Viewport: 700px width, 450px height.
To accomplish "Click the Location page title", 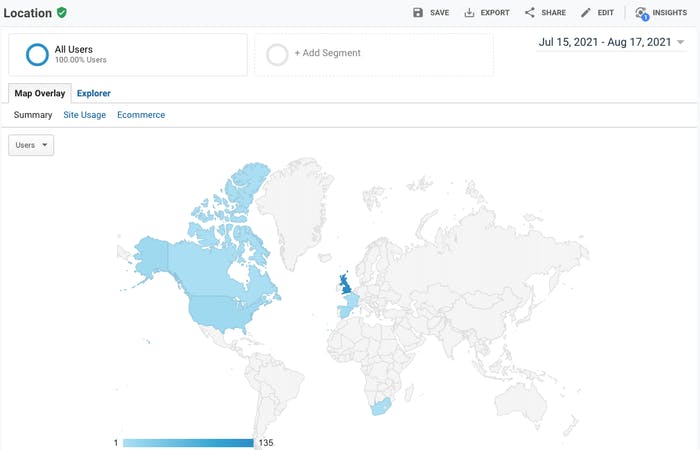I will point(28,13).
